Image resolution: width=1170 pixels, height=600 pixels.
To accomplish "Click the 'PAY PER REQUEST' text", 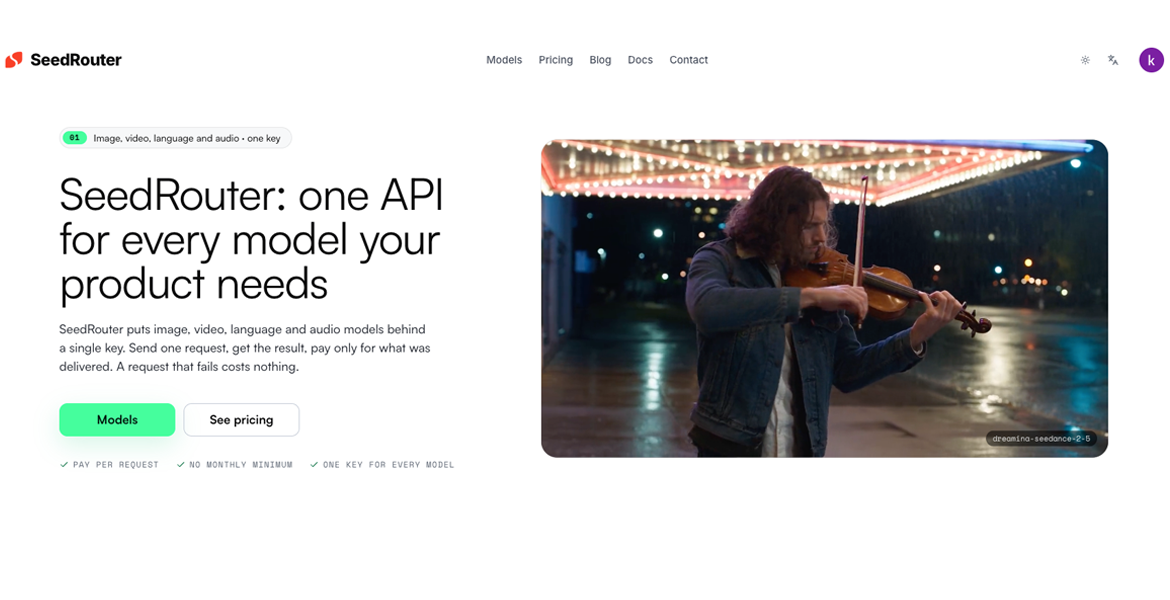I will 116,464.
